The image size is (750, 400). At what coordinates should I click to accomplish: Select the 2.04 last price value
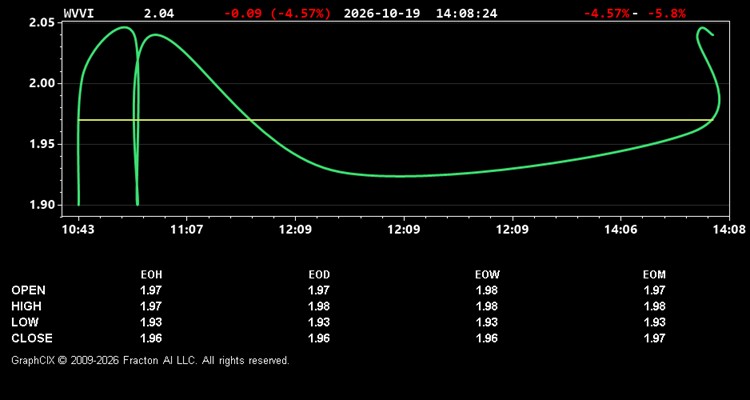coord(159,13)
